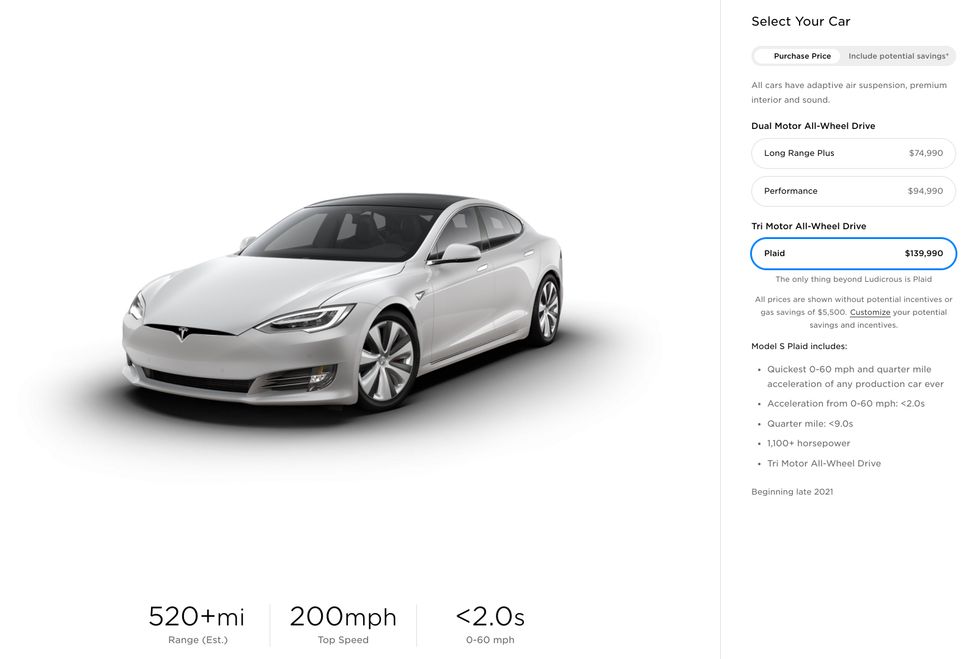The height and width of the screenshot is (659, 980).
Task: Click the $139,990 Plaid price label
Action: pyautogui.click(x=922, y=253)
